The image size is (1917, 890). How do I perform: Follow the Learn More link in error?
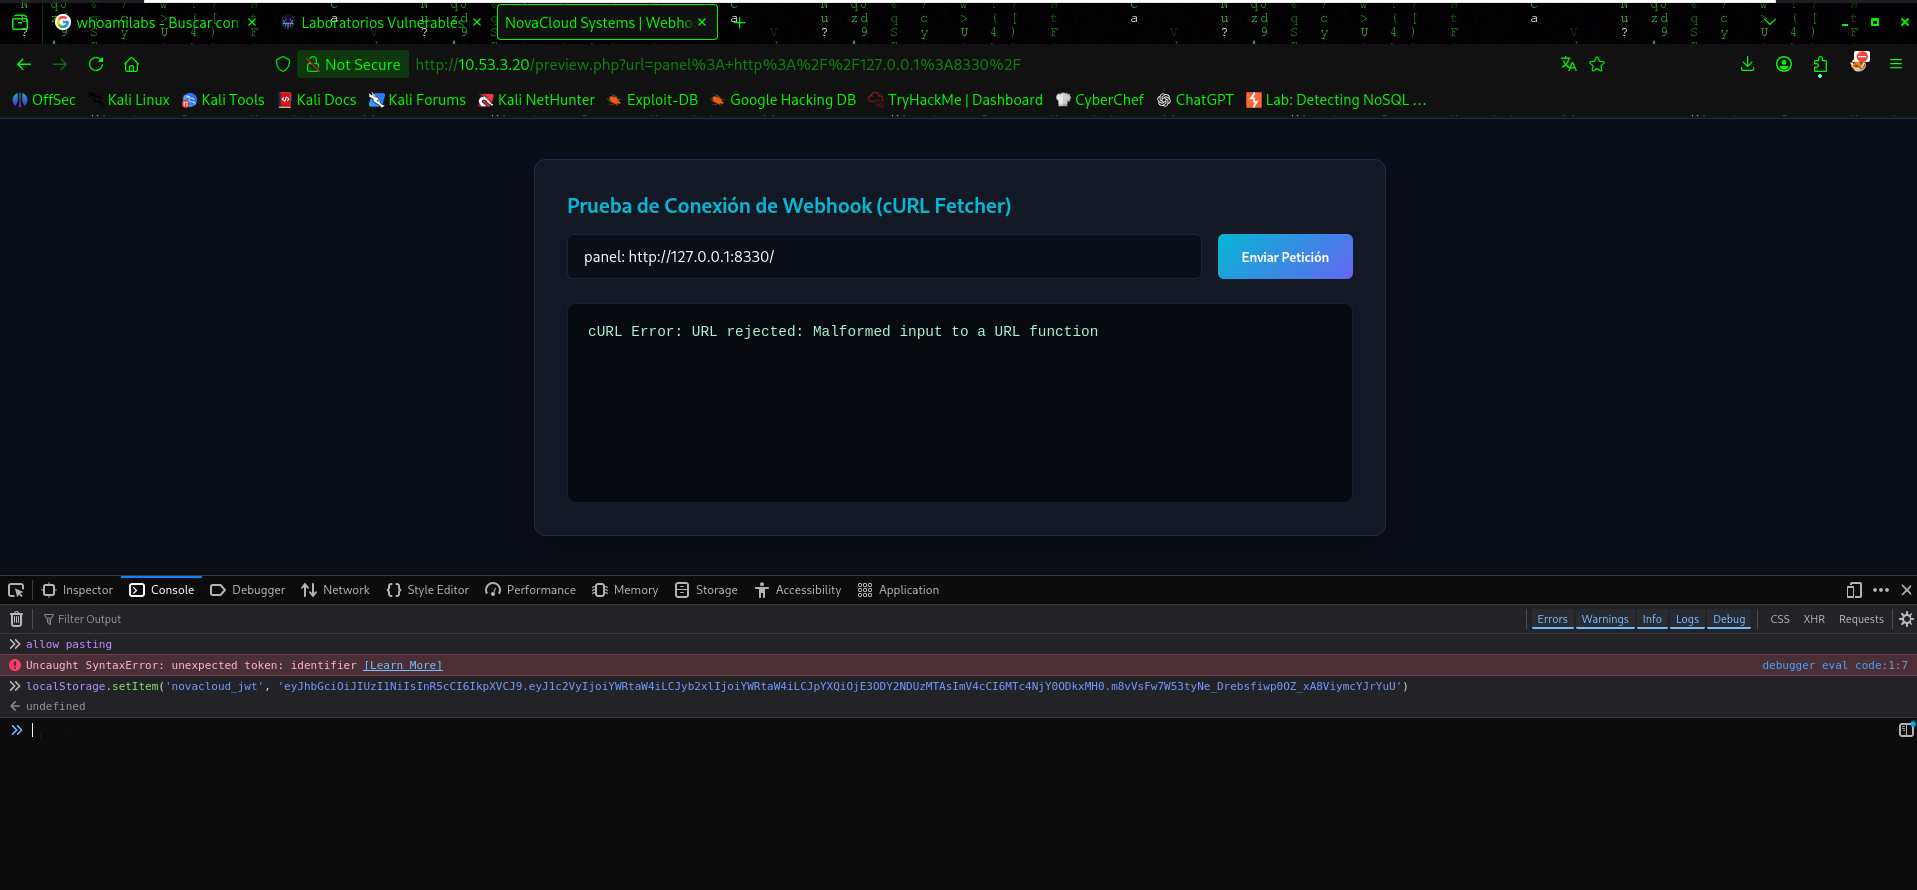403,665
